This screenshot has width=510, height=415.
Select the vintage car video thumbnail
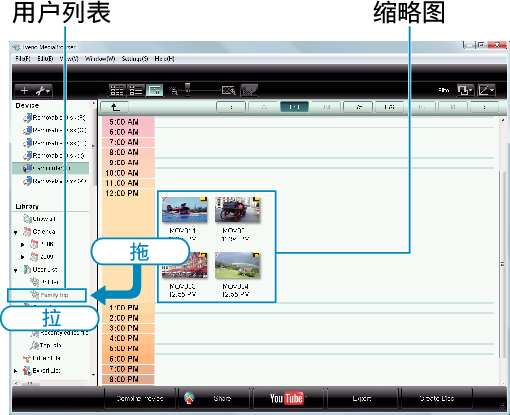[237, 210]
